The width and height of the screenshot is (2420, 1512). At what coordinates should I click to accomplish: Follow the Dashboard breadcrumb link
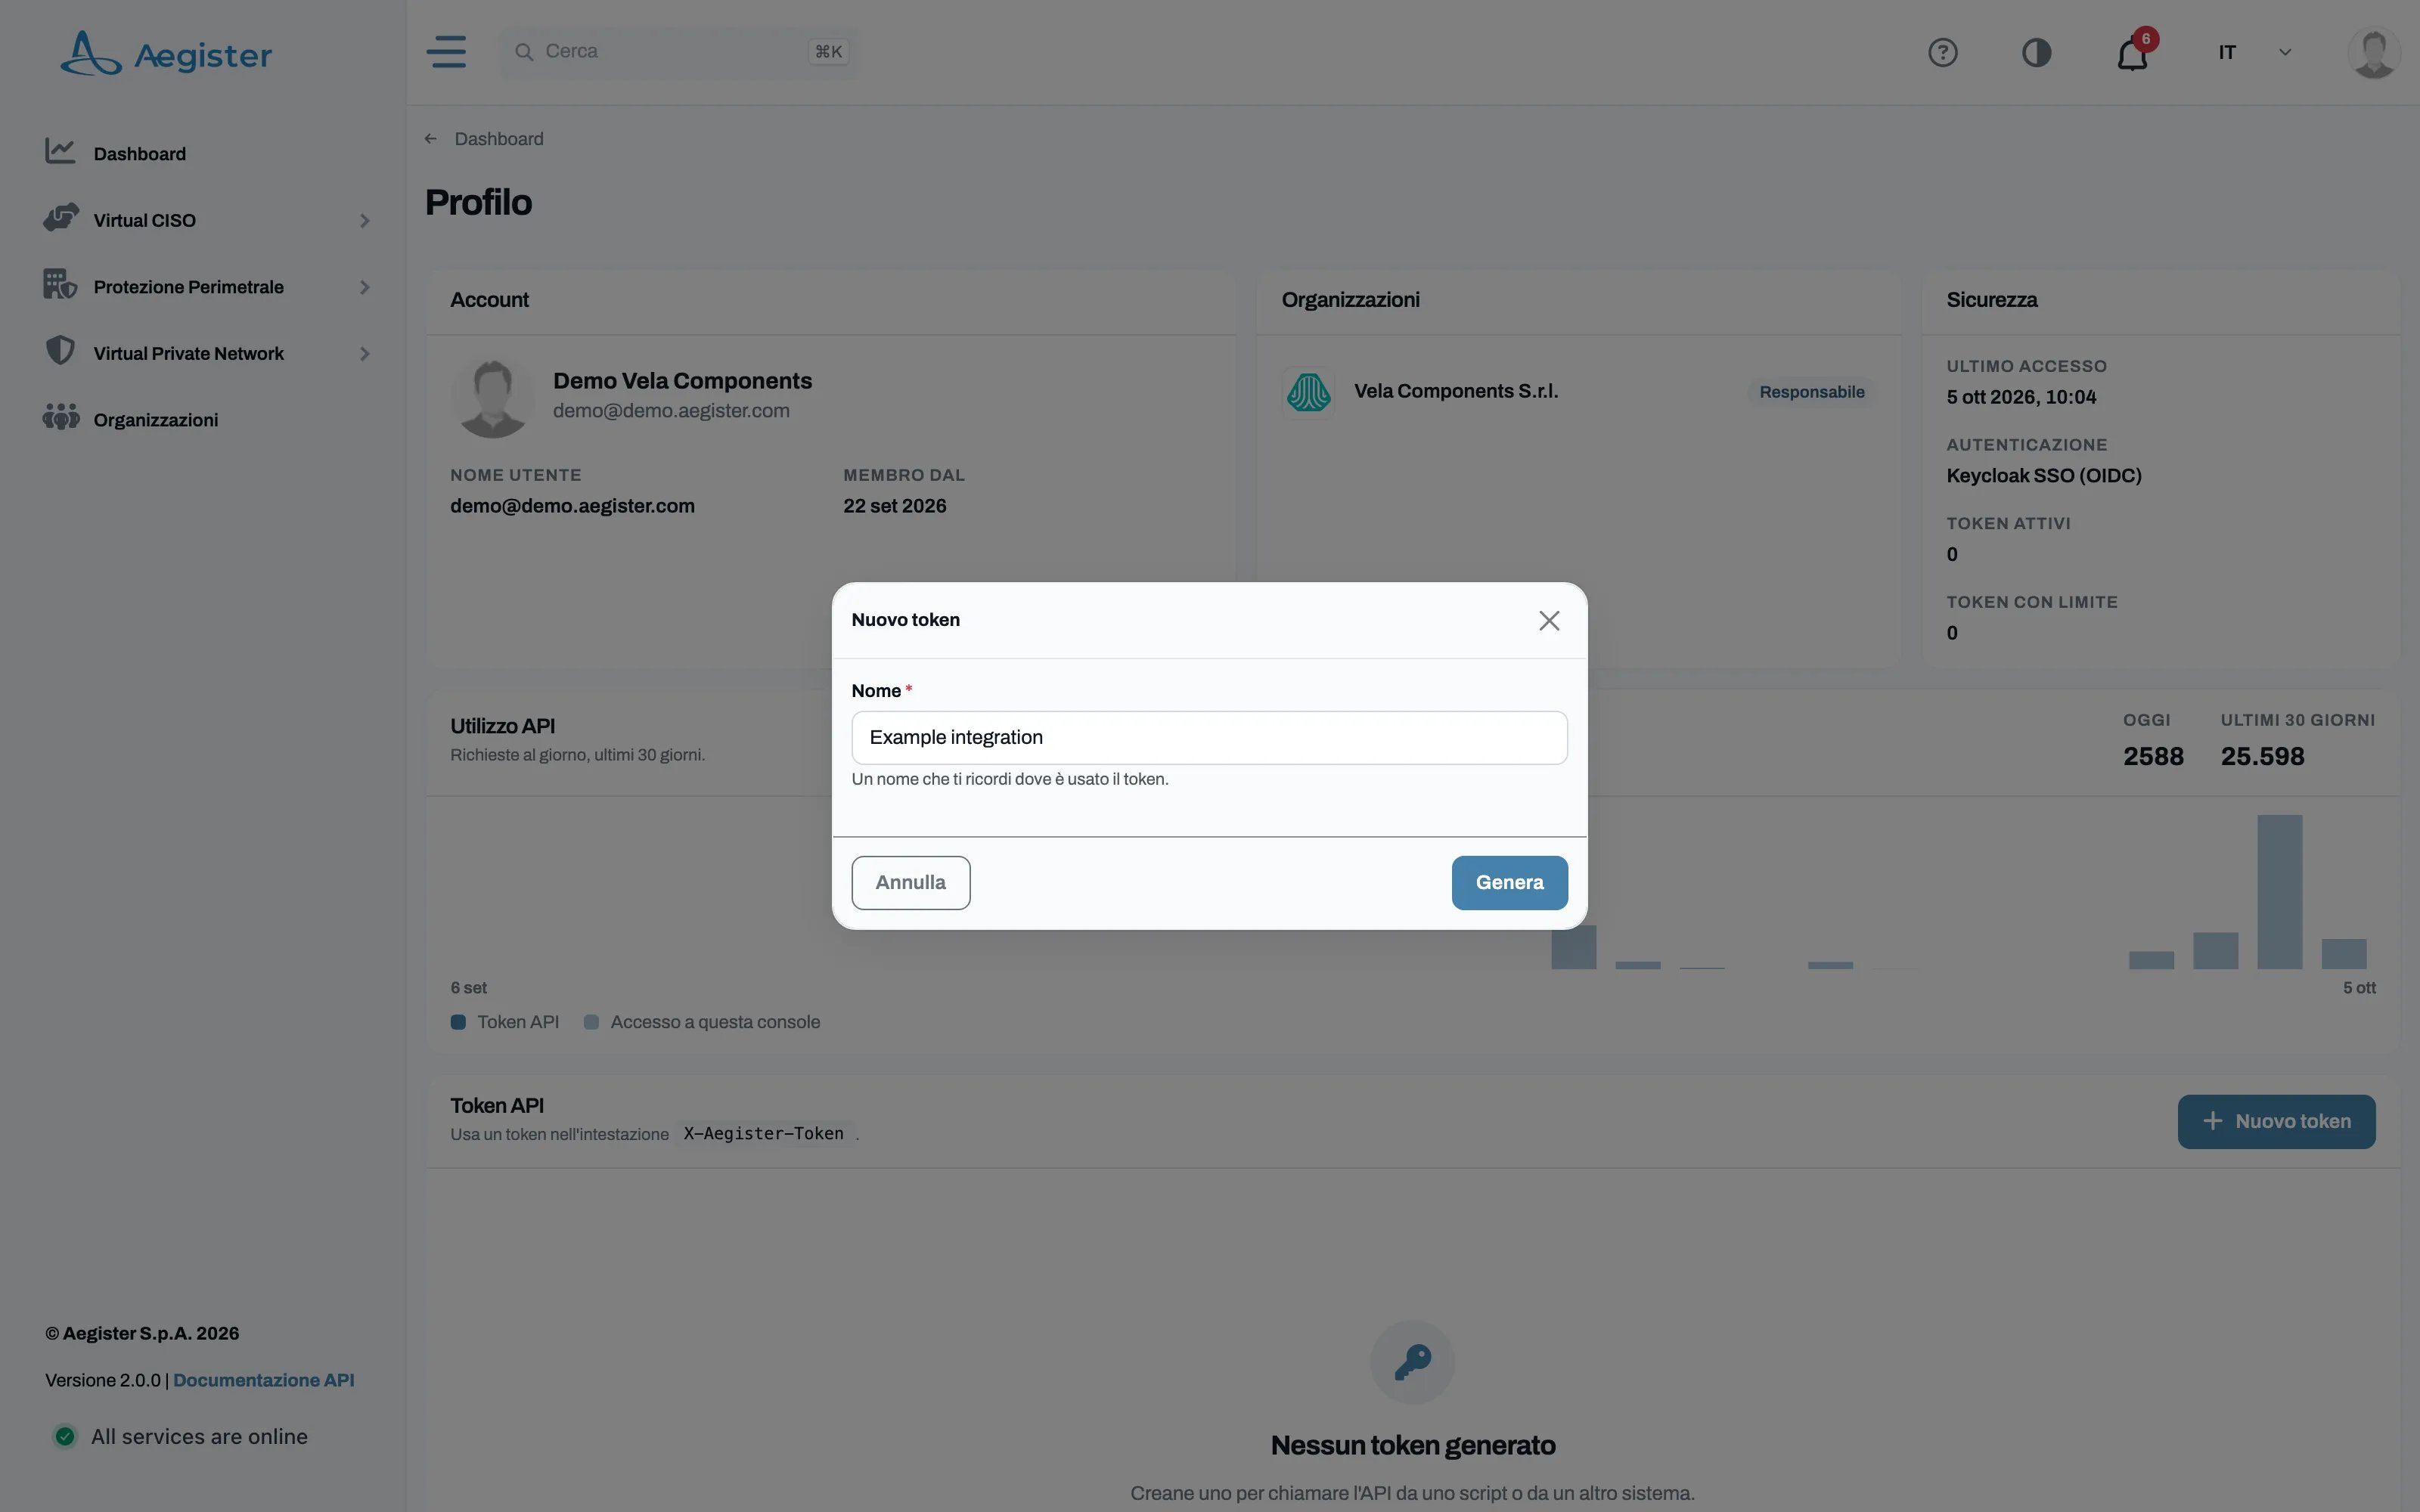pyautogui.click(x=499, y=139)
